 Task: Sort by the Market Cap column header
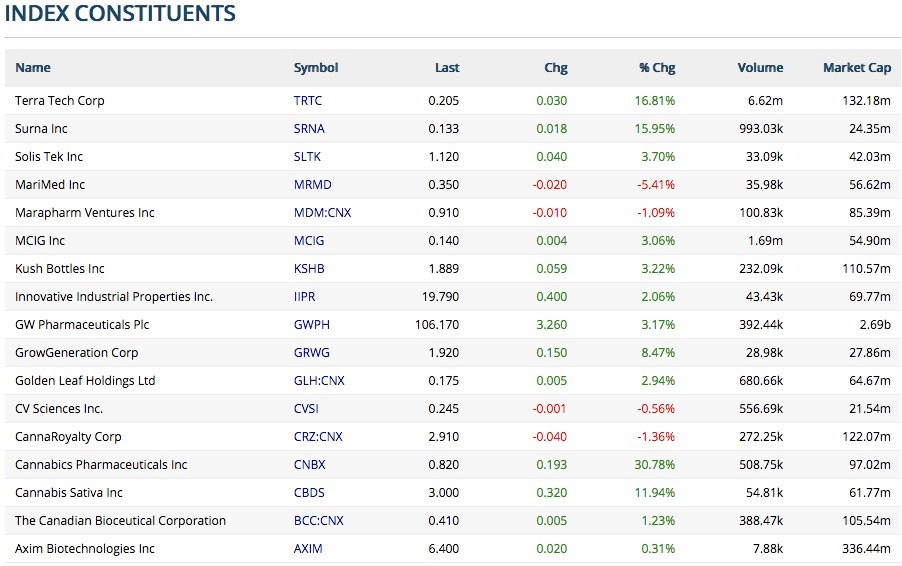[857, 67]
